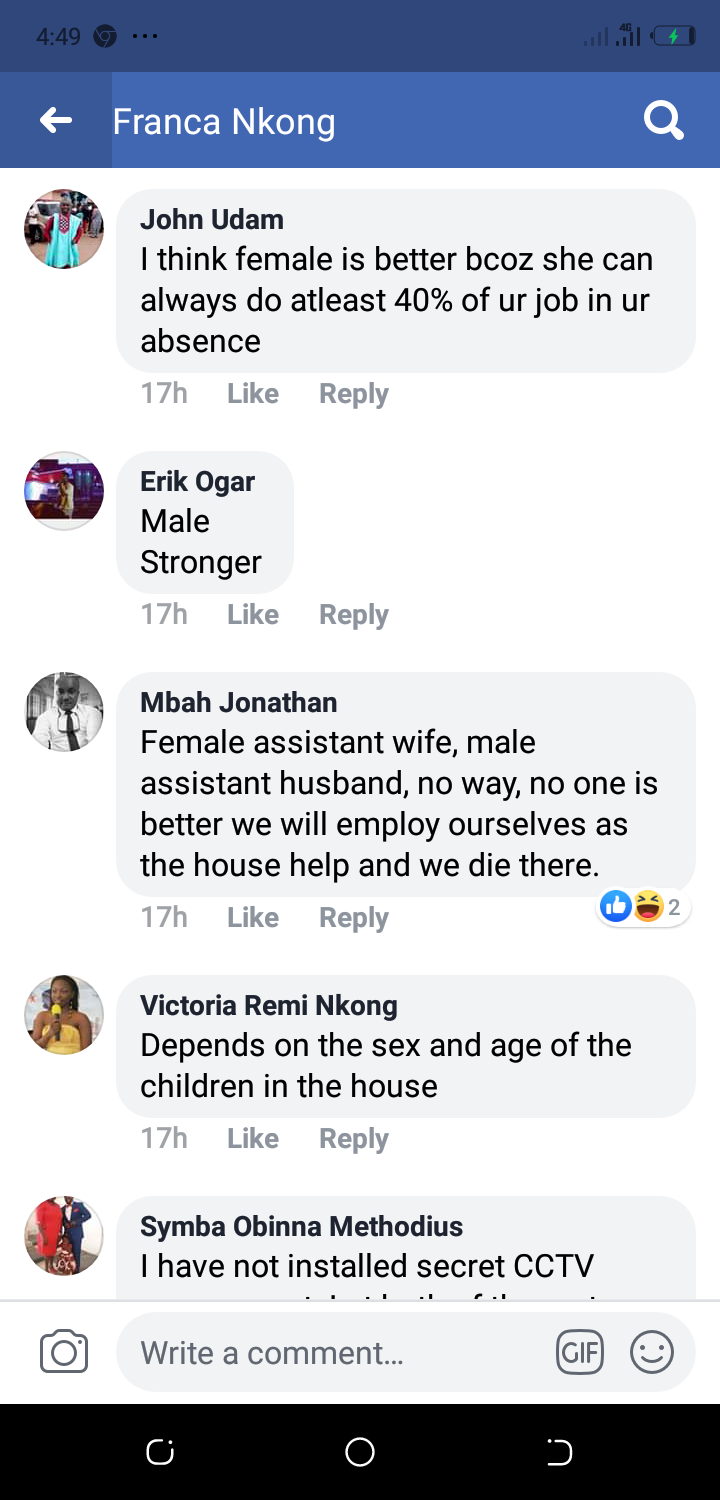Open Mbah Jonathan's profile picture
Image resolution: width=720 pixels, height=1500 pixels.
click(x=64, y=712)
